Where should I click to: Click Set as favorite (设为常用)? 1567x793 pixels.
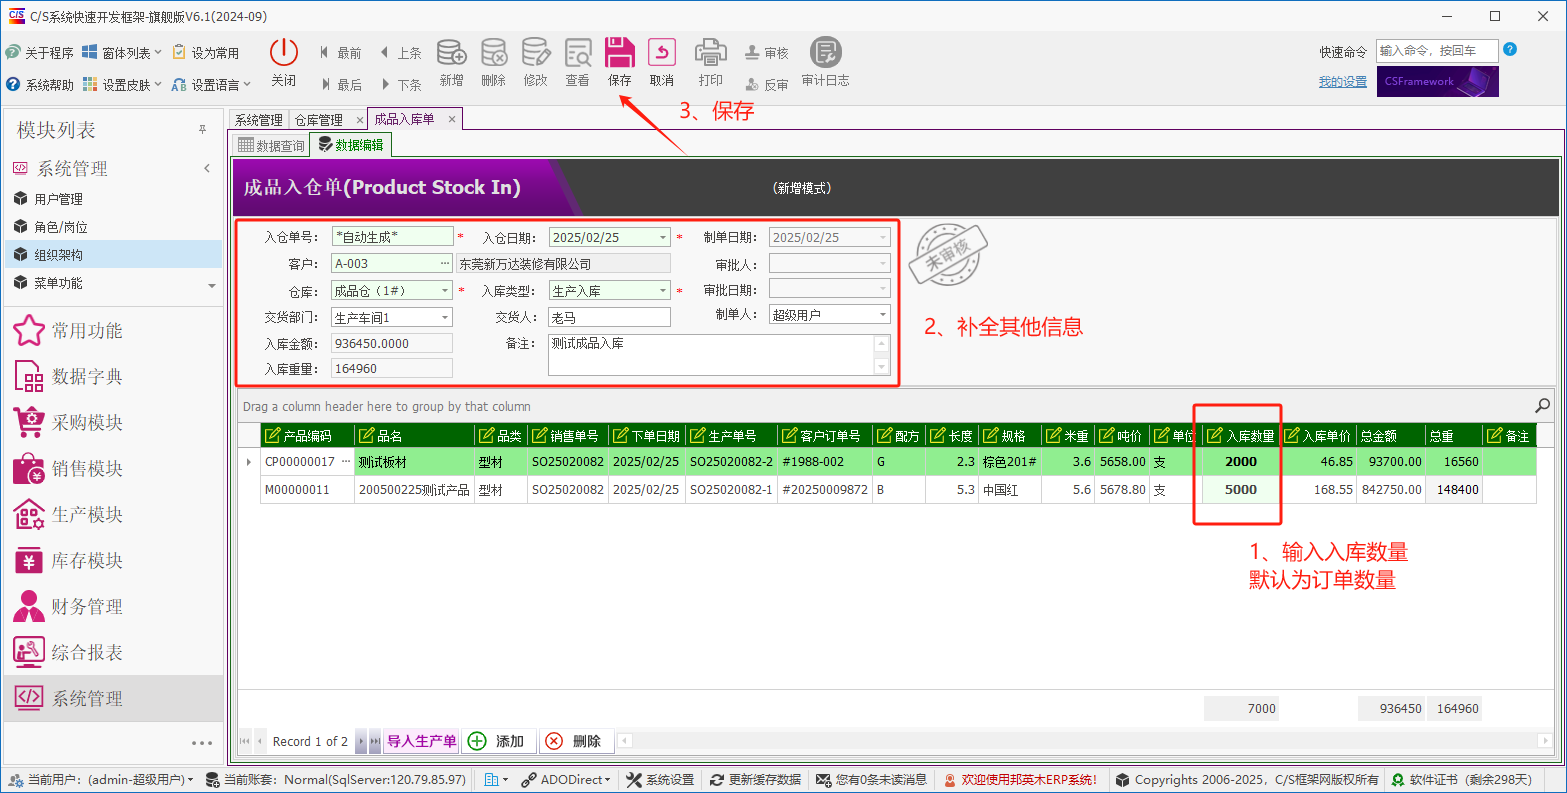(x=206, y=53)
